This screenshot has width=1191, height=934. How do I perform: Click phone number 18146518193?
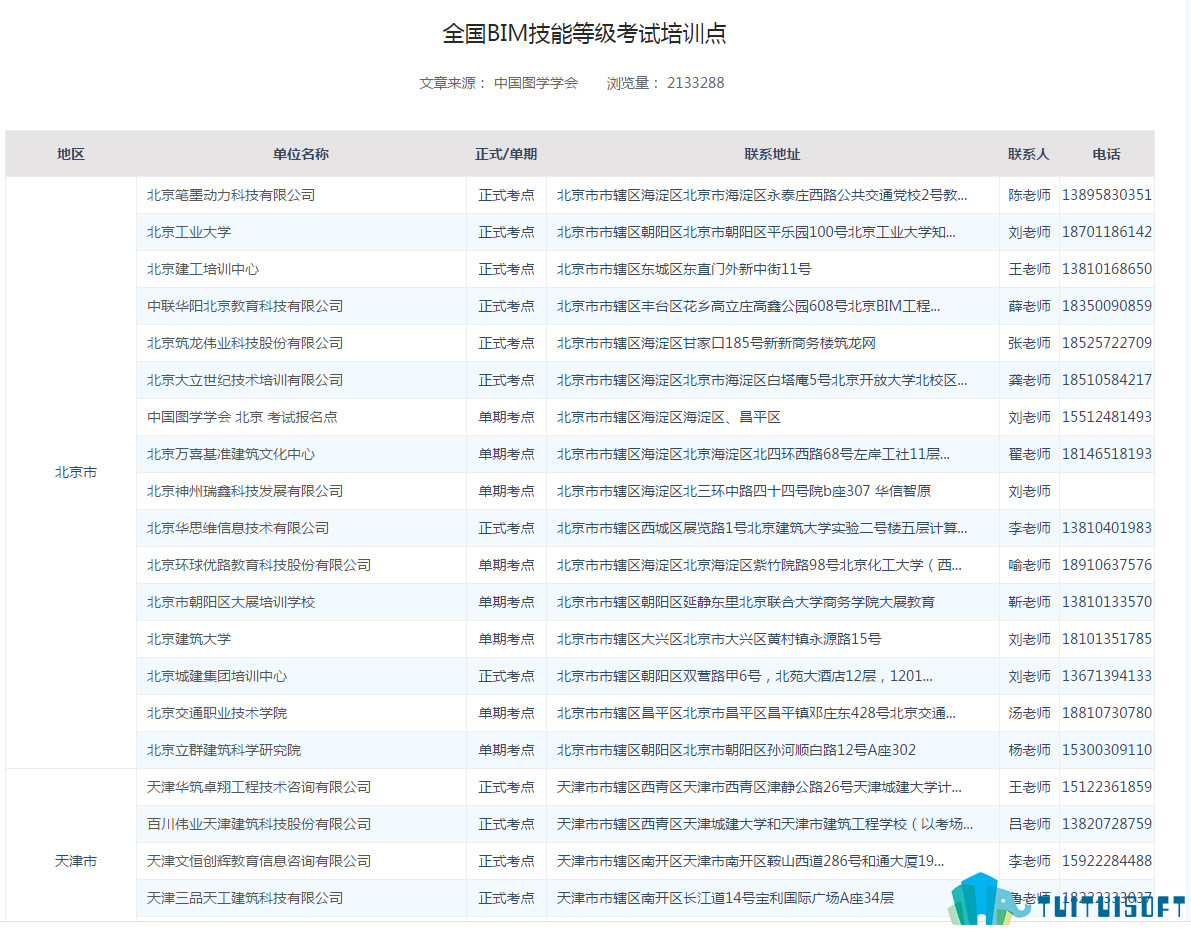point(1107,454)
